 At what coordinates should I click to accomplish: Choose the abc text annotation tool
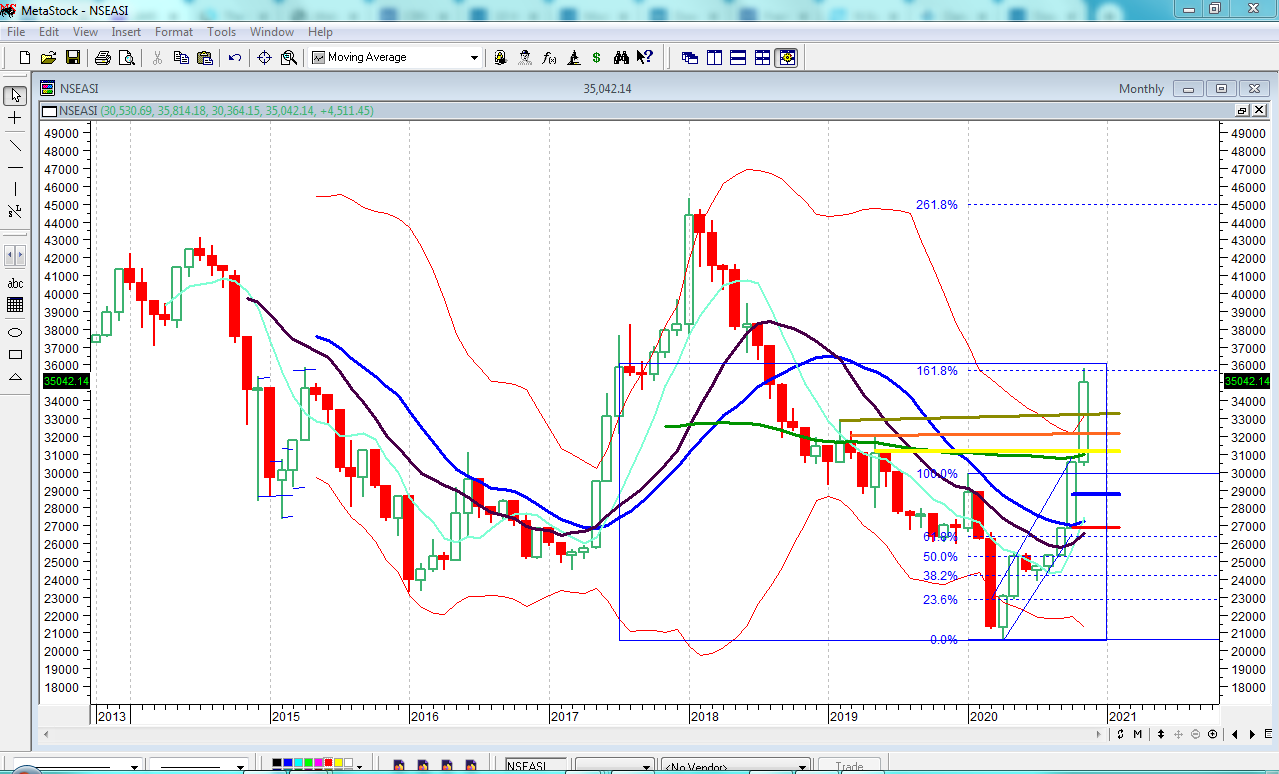[x=15, y=283]
